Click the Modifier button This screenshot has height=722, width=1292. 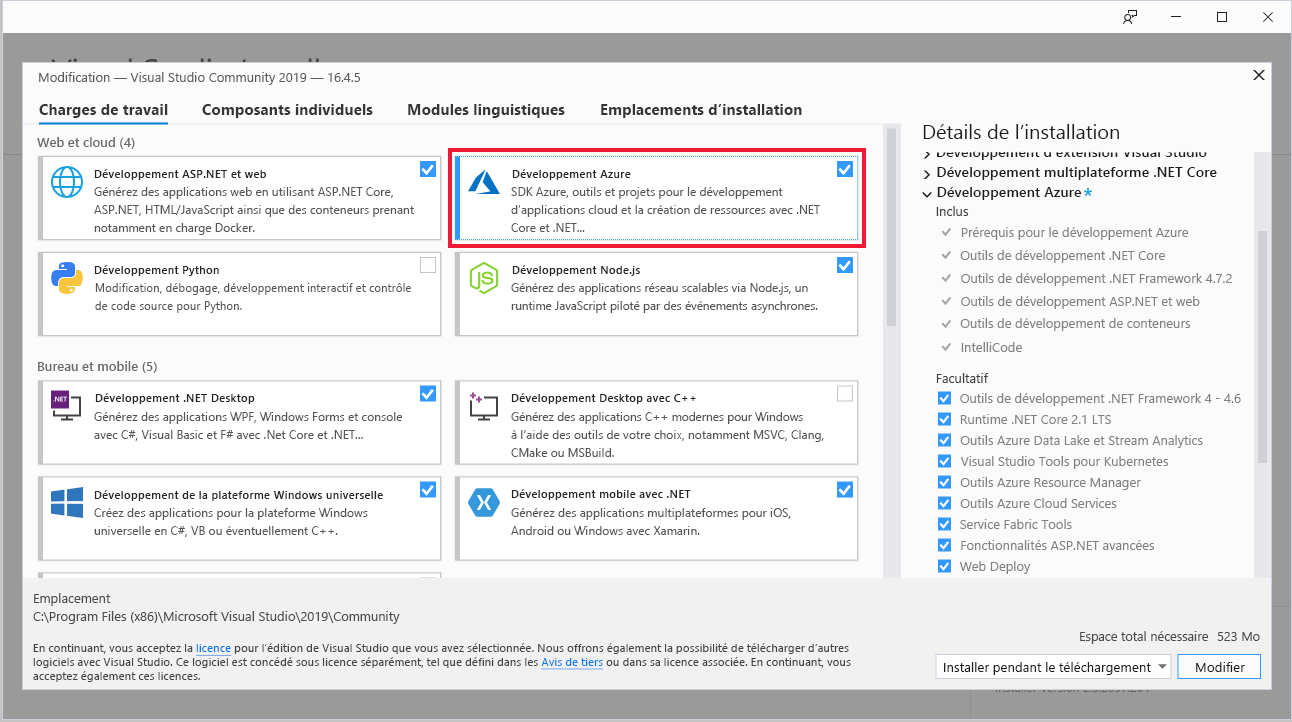[1220, 667]
